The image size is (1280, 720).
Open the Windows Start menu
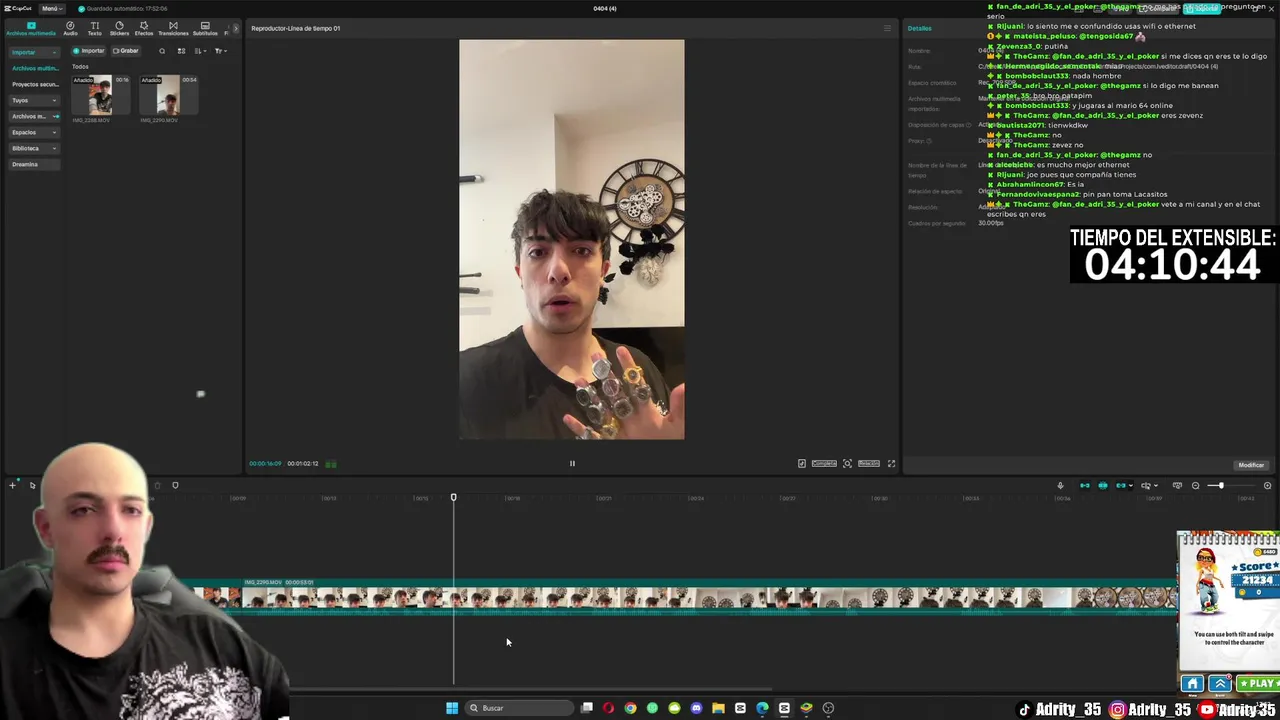click(x=452, y=708)
